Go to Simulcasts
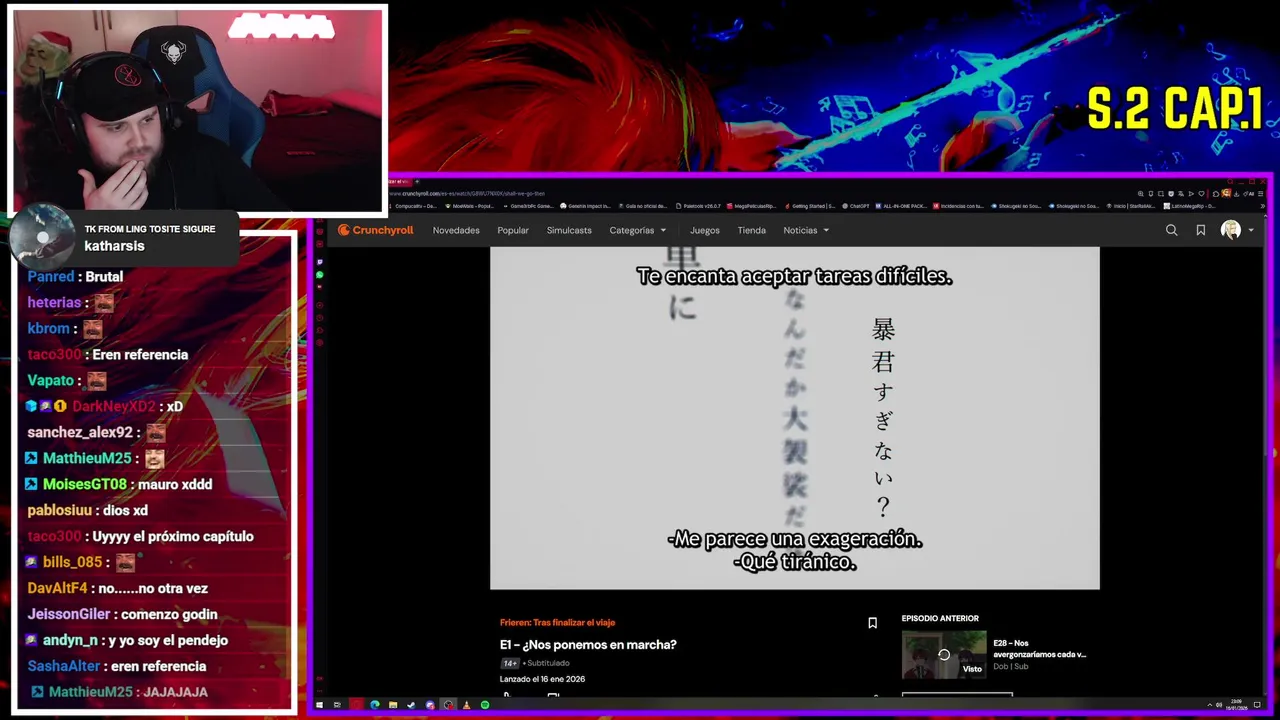This screenshot has width=1280, height=720. (569, 230)
